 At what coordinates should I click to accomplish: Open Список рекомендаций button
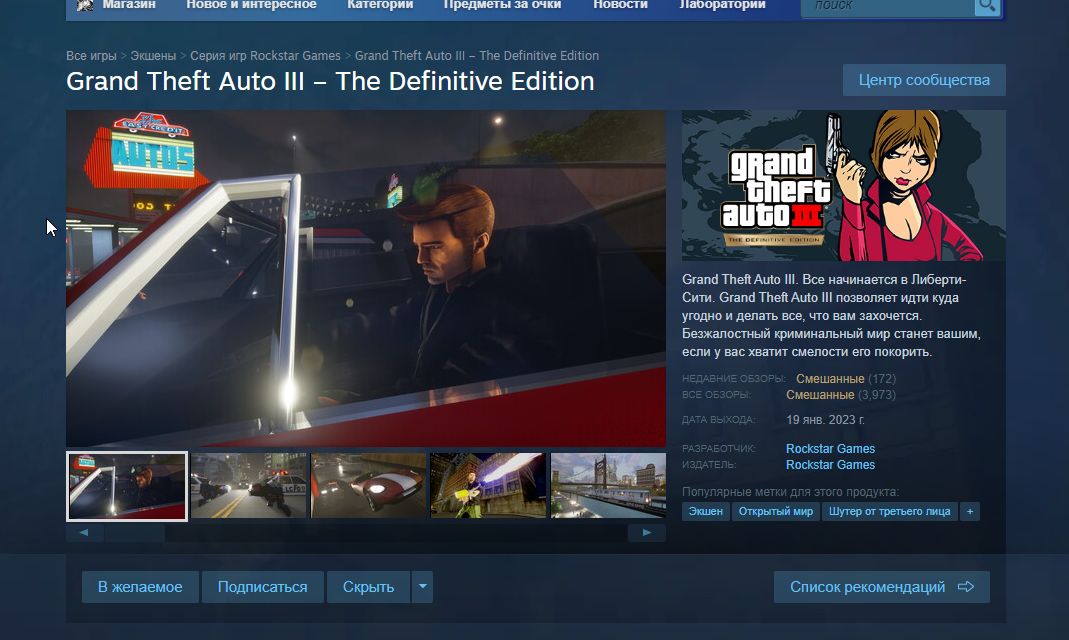[x=882, y=587]
